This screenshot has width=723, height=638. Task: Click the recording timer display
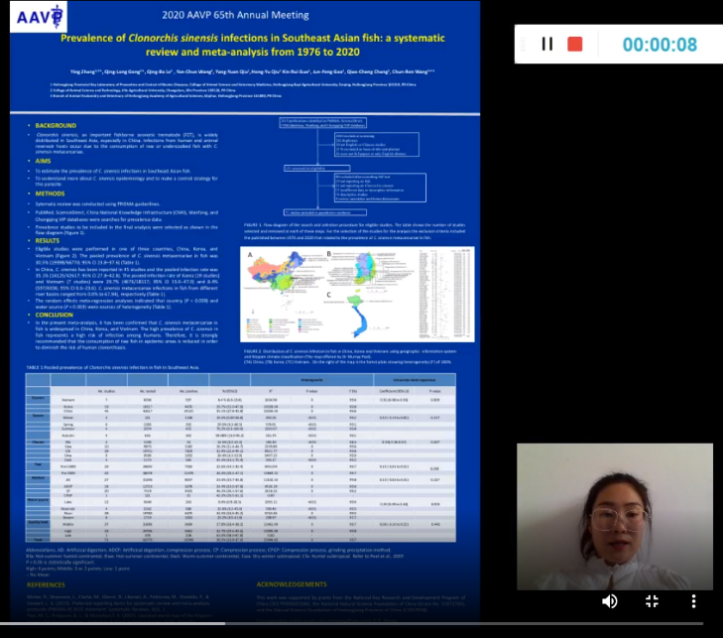(659, 44)
